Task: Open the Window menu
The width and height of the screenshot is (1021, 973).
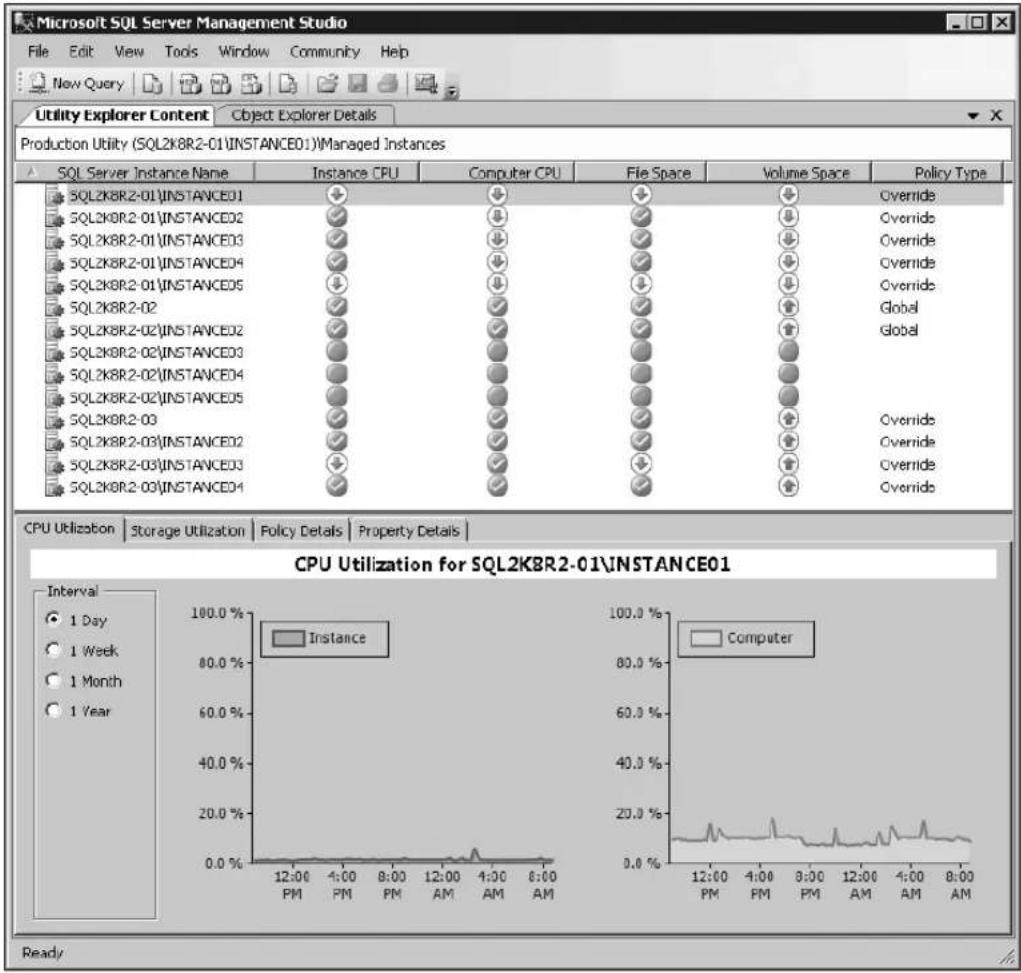Action: click(244, 51)
